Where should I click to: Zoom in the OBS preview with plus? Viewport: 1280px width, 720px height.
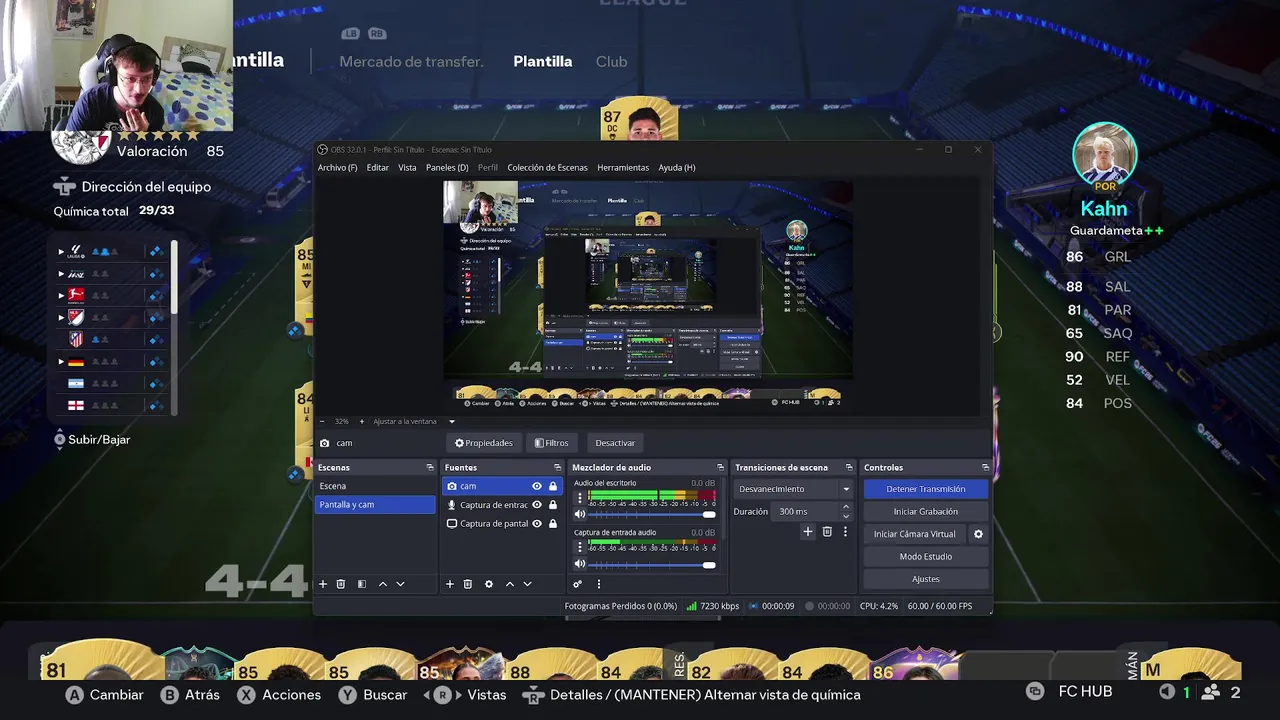point(362,421)
